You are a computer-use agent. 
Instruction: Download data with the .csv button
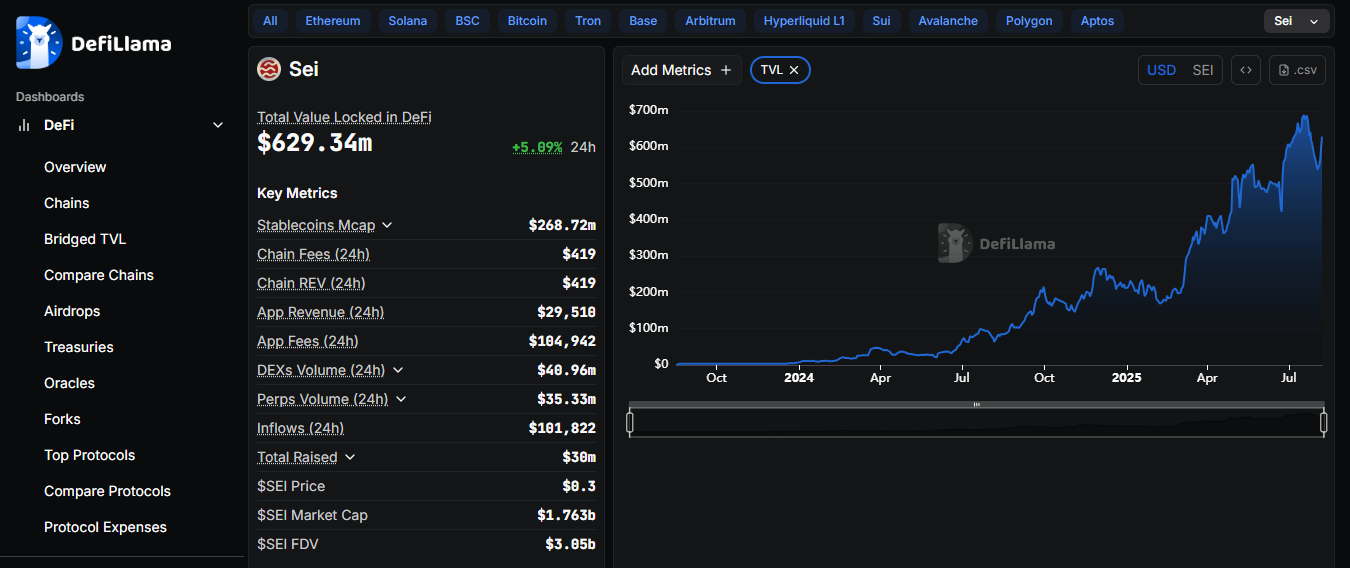(1298, 70)
